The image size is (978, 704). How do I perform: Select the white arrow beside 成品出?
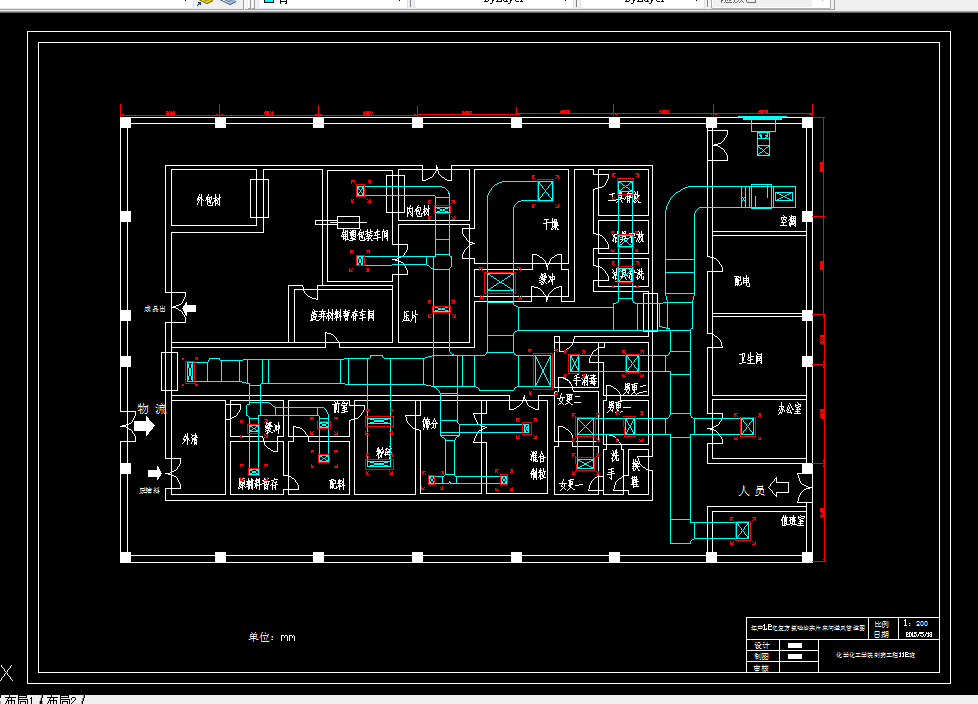click(x=189, y=308)
